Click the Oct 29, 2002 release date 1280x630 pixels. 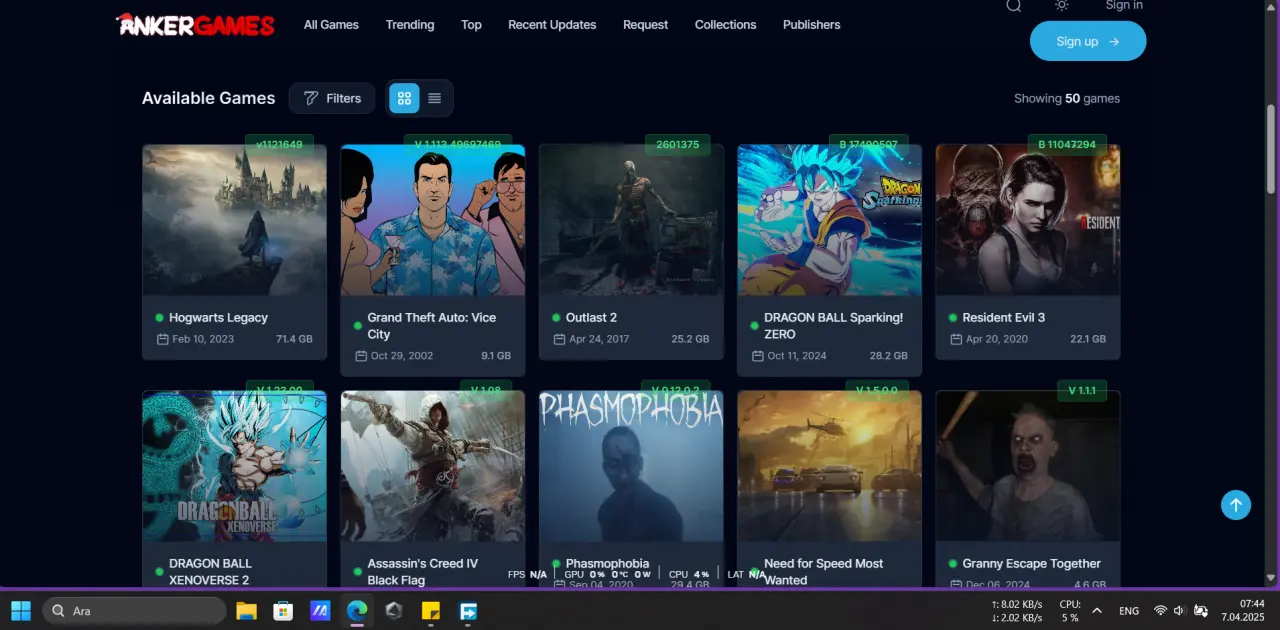pos(401,356)
